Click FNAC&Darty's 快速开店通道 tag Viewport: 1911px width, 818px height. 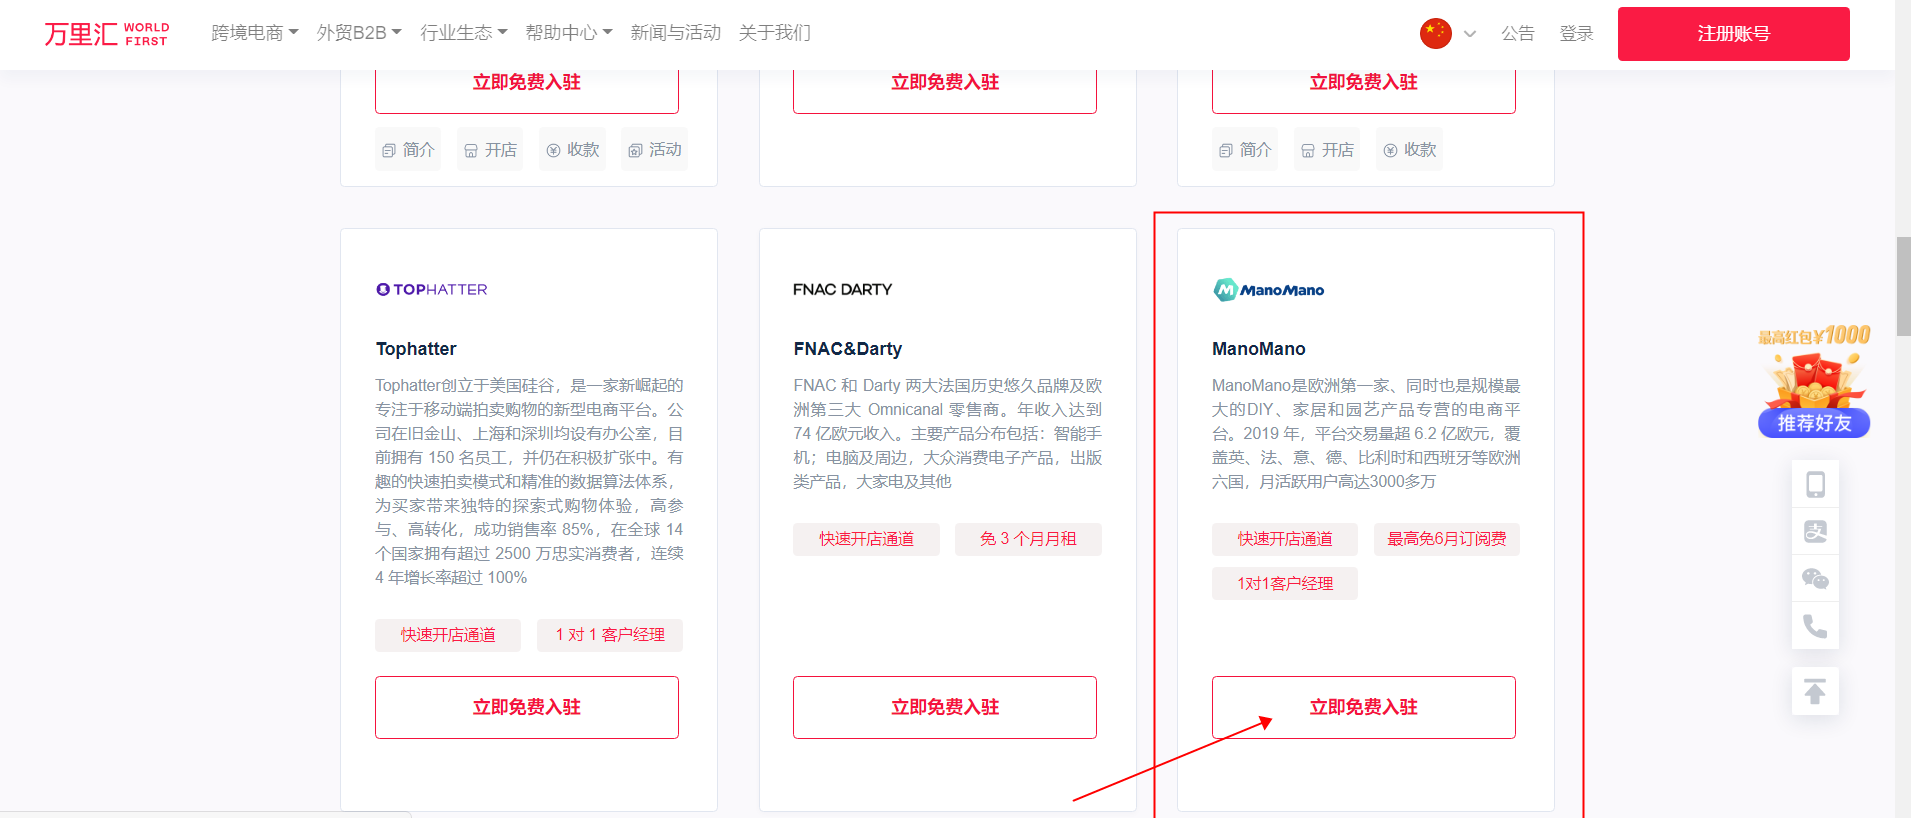tap(866, 539)
